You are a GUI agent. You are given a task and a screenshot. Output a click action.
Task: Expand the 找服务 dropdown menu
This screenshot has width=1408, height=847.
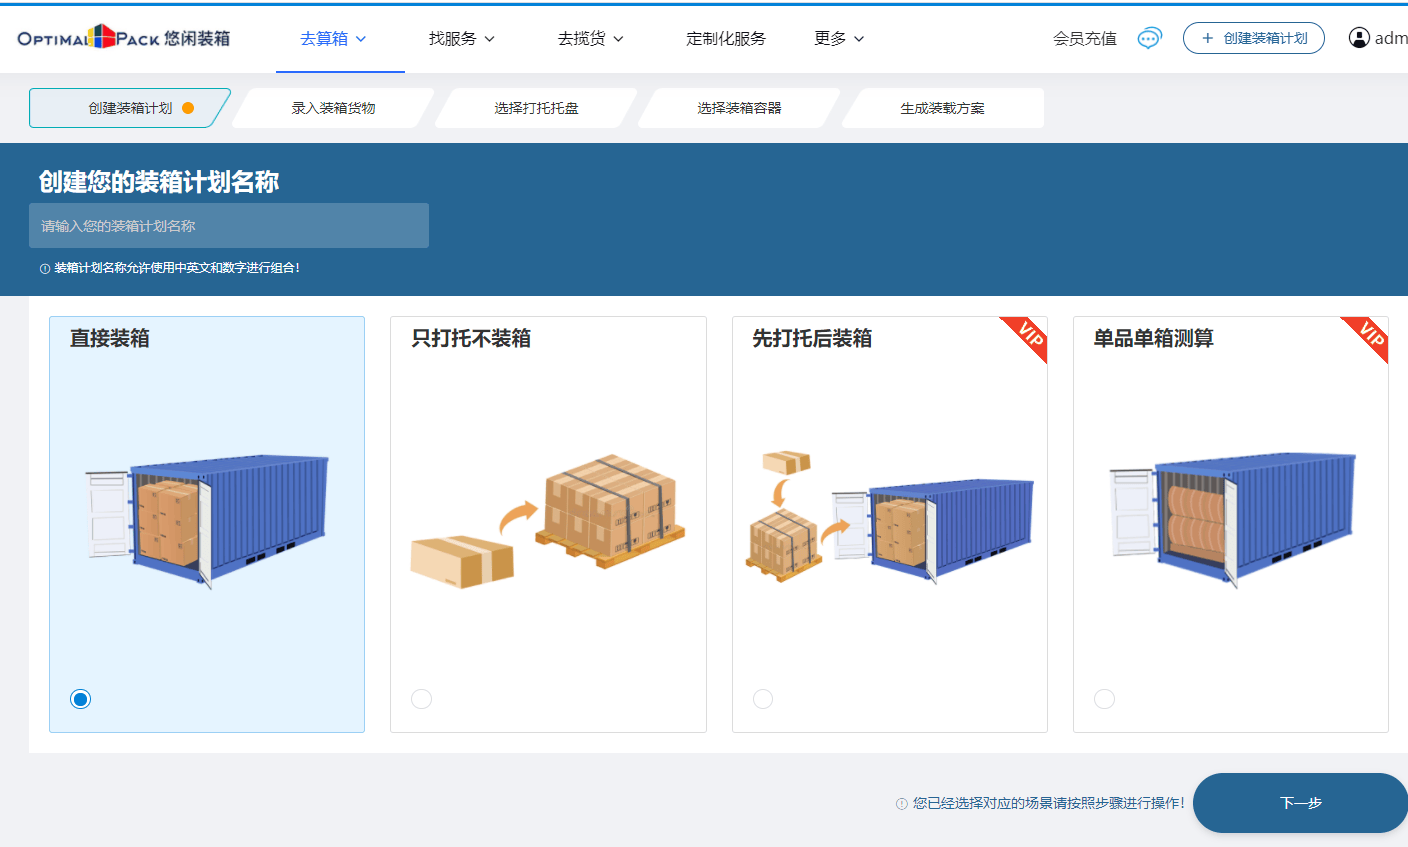(461, 39)
